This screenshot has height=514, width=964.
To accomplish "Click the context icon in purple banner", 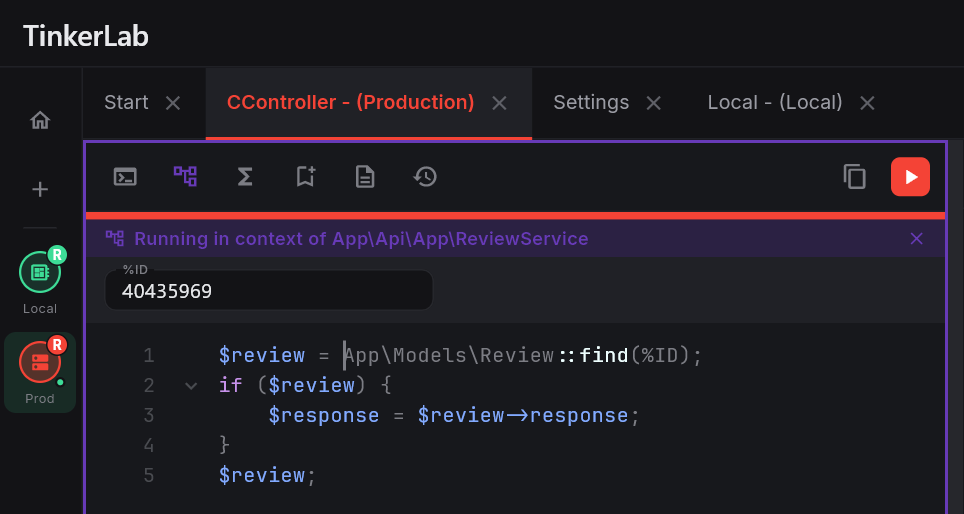I will [115, 239].
